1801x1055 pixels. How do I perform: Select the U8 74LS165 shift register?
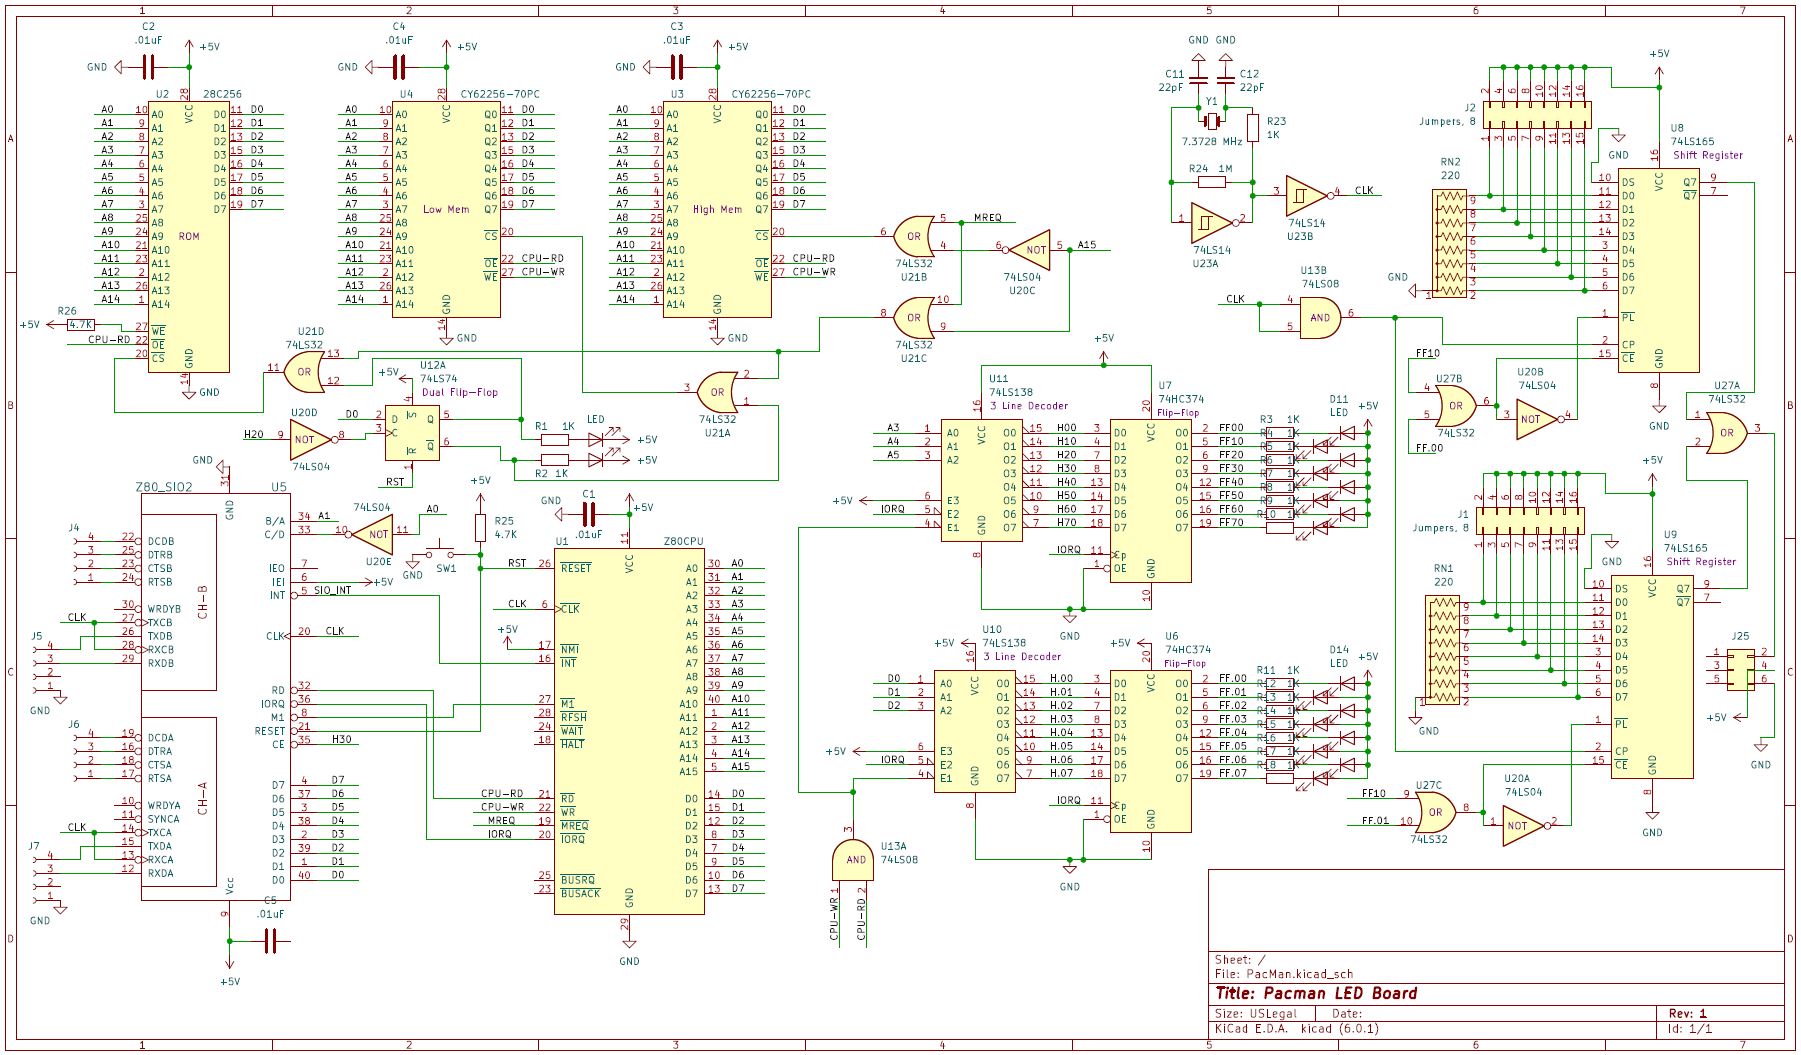pyautogui.click(x=1659, y=270)
